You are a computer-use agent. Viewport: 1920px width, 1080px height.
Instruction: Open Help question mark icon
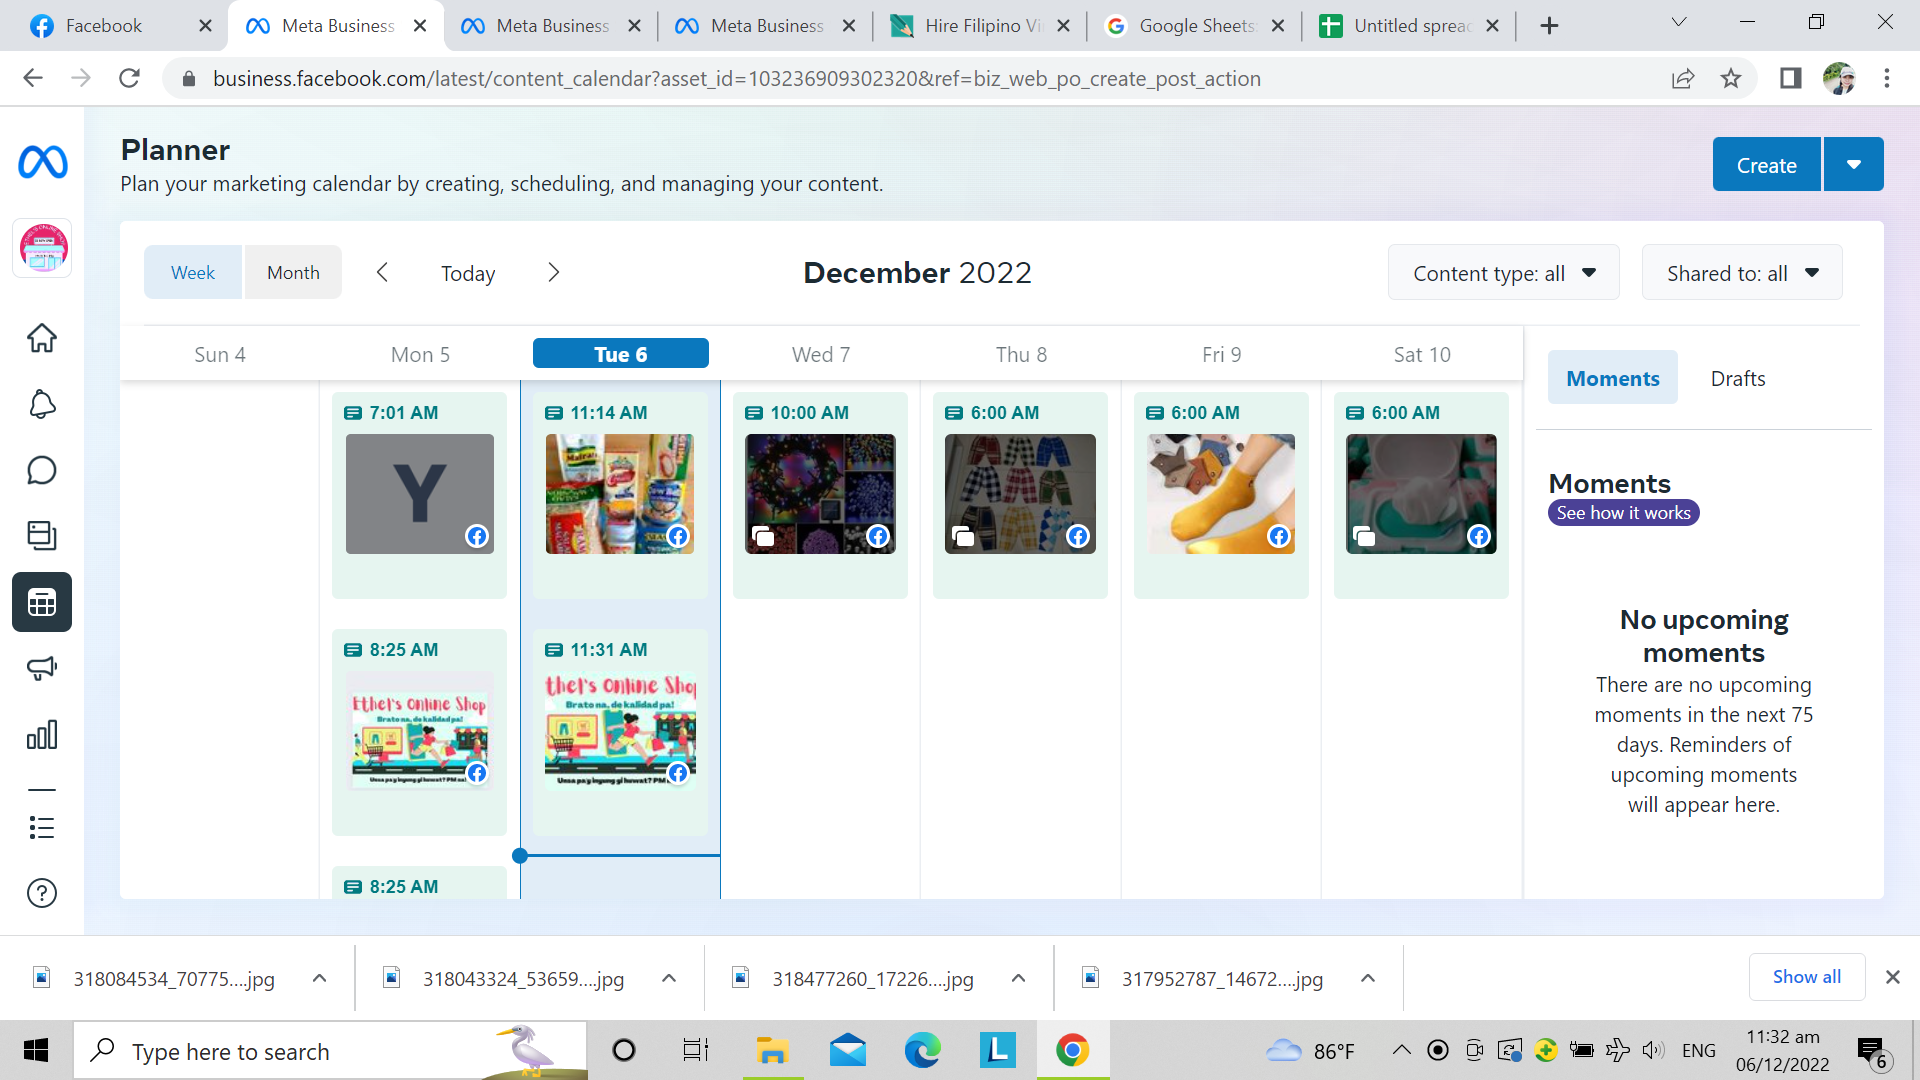(x=42, y=893)
